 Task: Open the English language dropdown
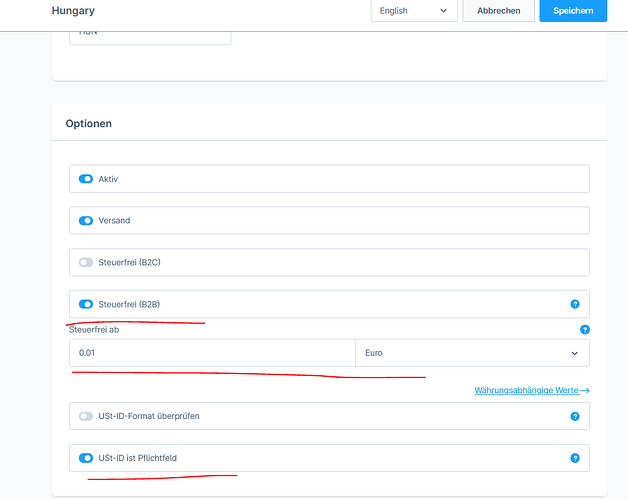click(x=414, y=11)
